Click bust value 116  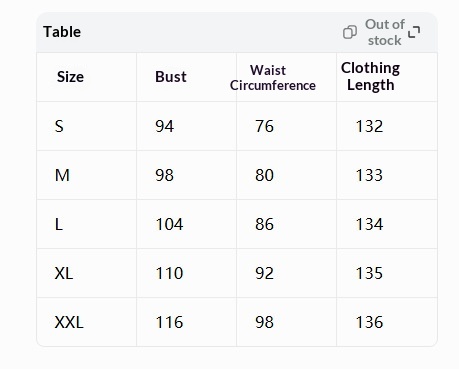169,322
